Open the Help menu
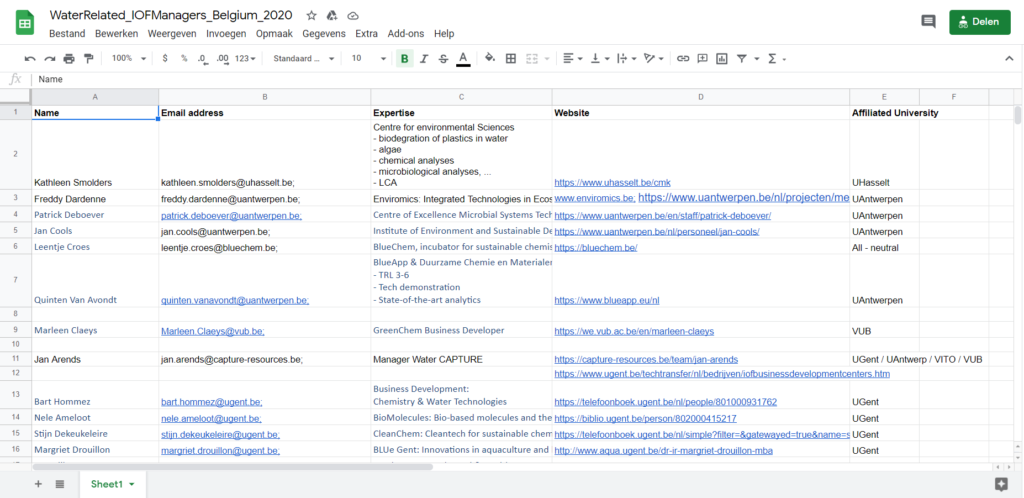The width and height of the screenshot is (1024, 498). 444,34
